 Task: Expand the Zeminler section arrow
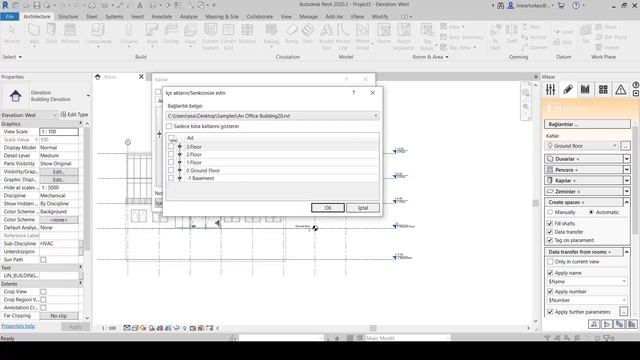pos(627,191)
